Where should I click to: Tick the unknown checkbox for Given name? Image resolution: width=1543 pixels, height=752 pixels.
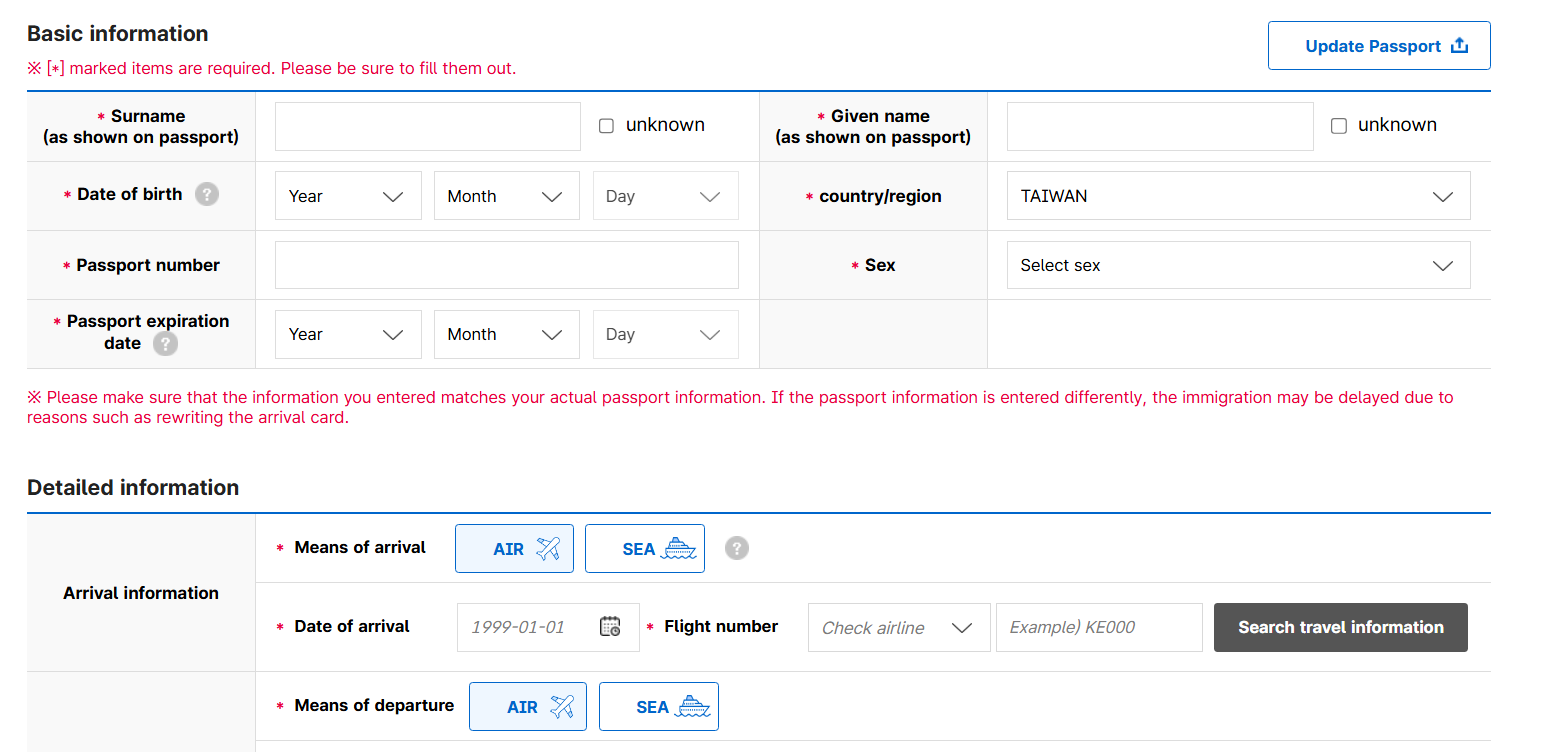pyautogui.click(x=1338, y=126)
